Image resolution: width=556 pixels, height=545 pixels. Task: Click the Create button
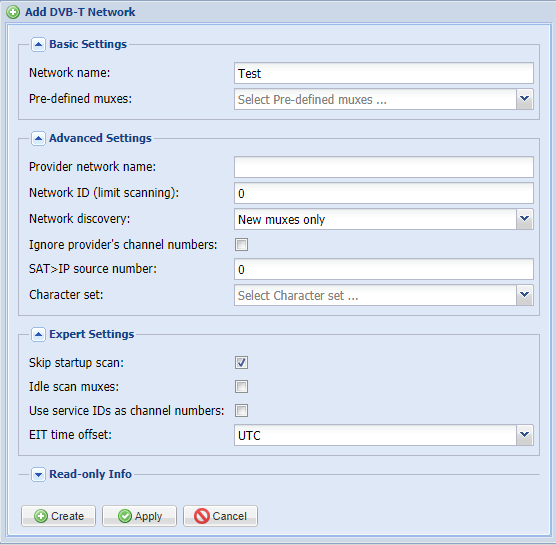59,516
